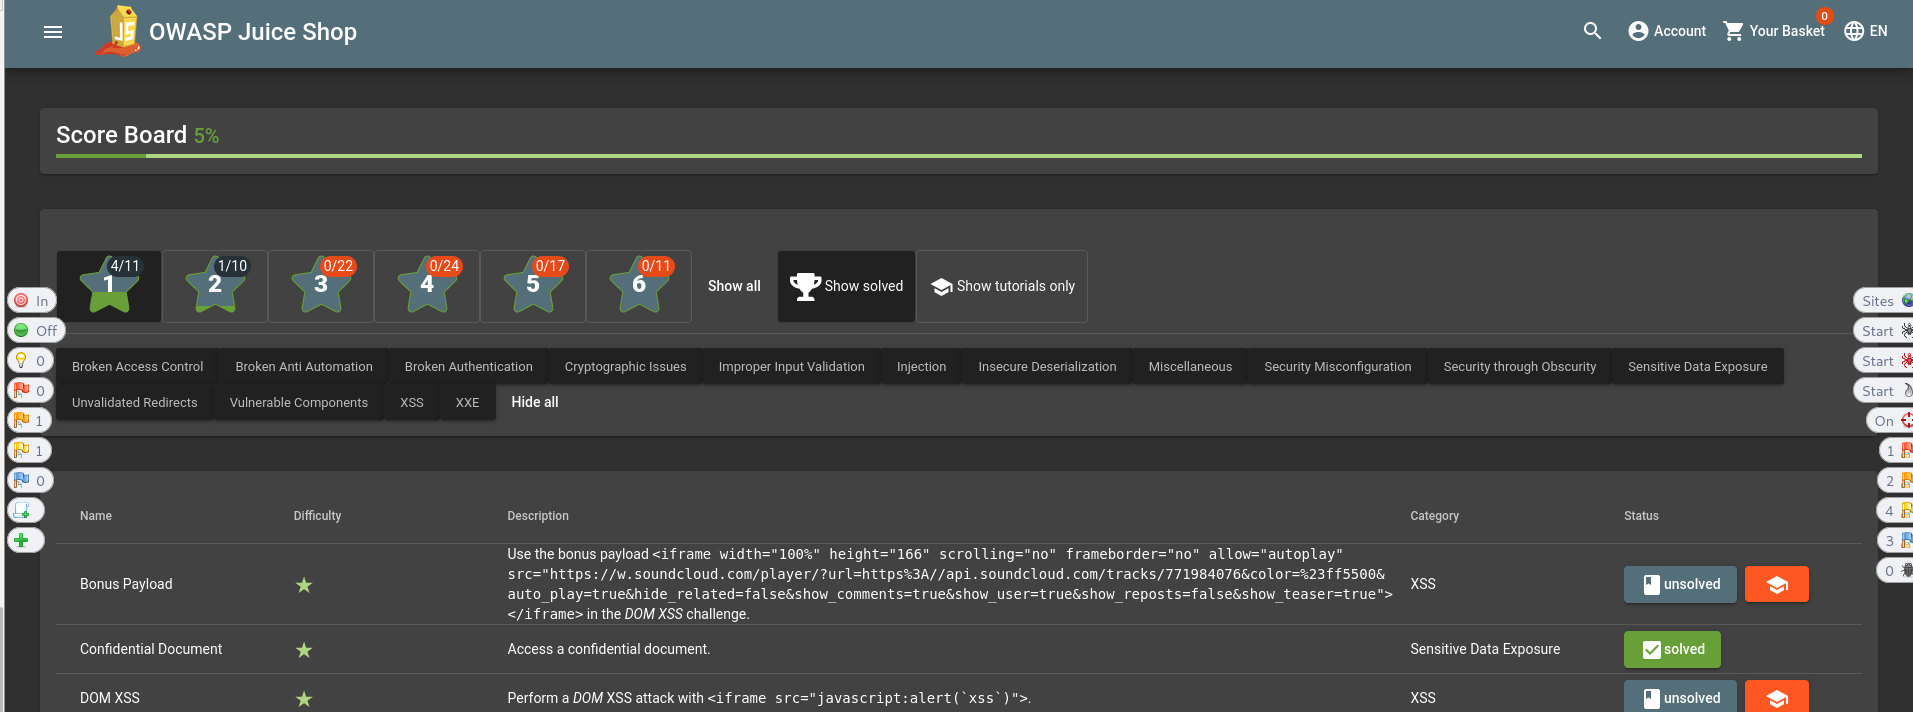Select the Miscellaneous category
Viewport: 1913px width, 712px height.
[1190, 366]
